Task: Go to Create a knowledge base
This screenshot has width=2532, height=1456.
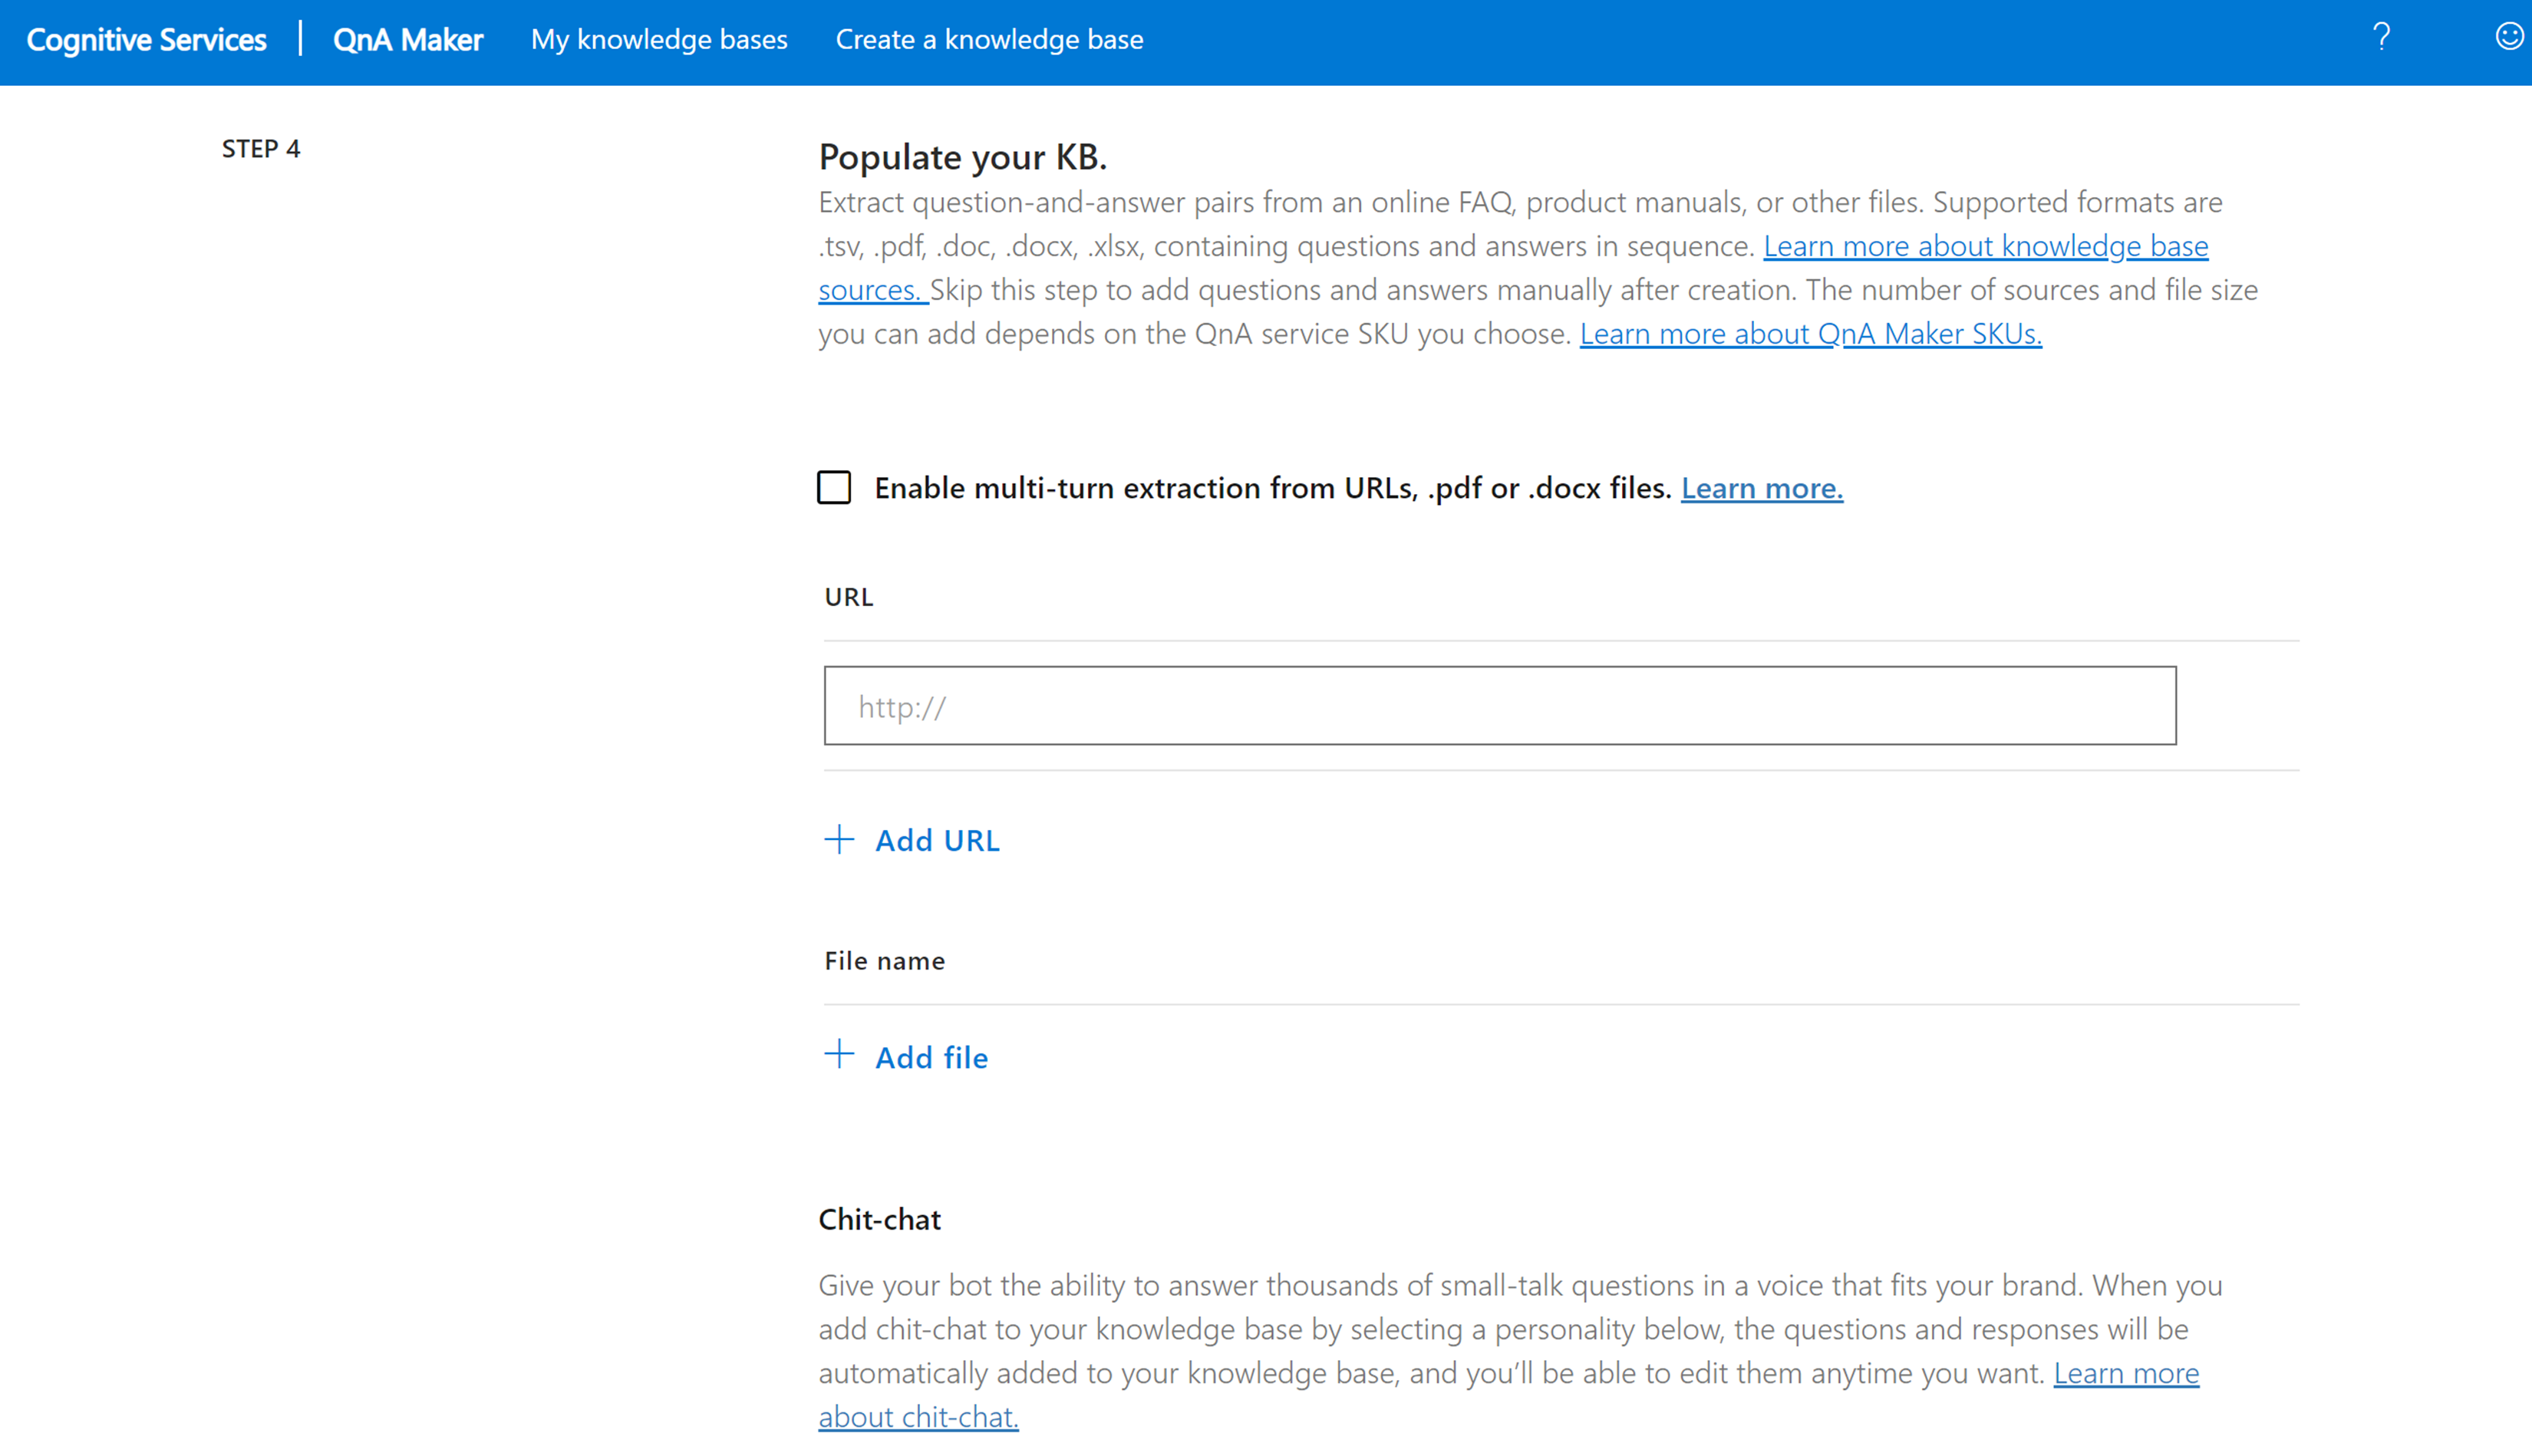Action: (x=989, y=39)
